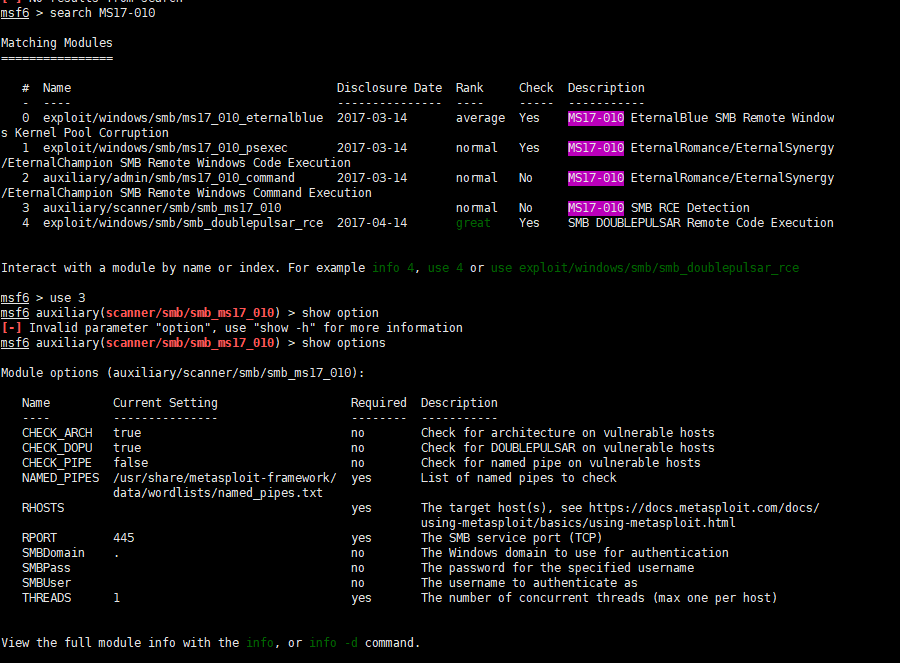
Task: Click the 'show option' command text
Action: [340, 313]
